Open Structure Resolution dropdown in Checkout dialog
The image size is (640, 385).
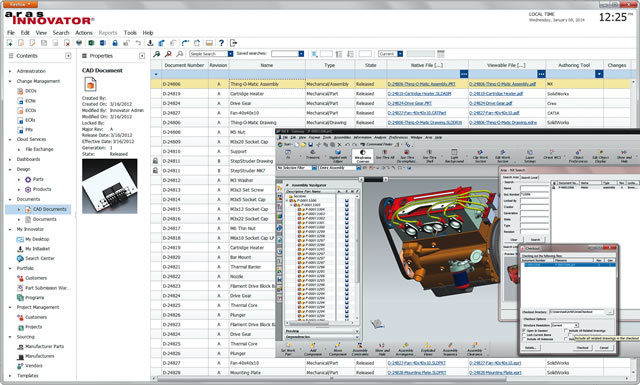[576, 325]
